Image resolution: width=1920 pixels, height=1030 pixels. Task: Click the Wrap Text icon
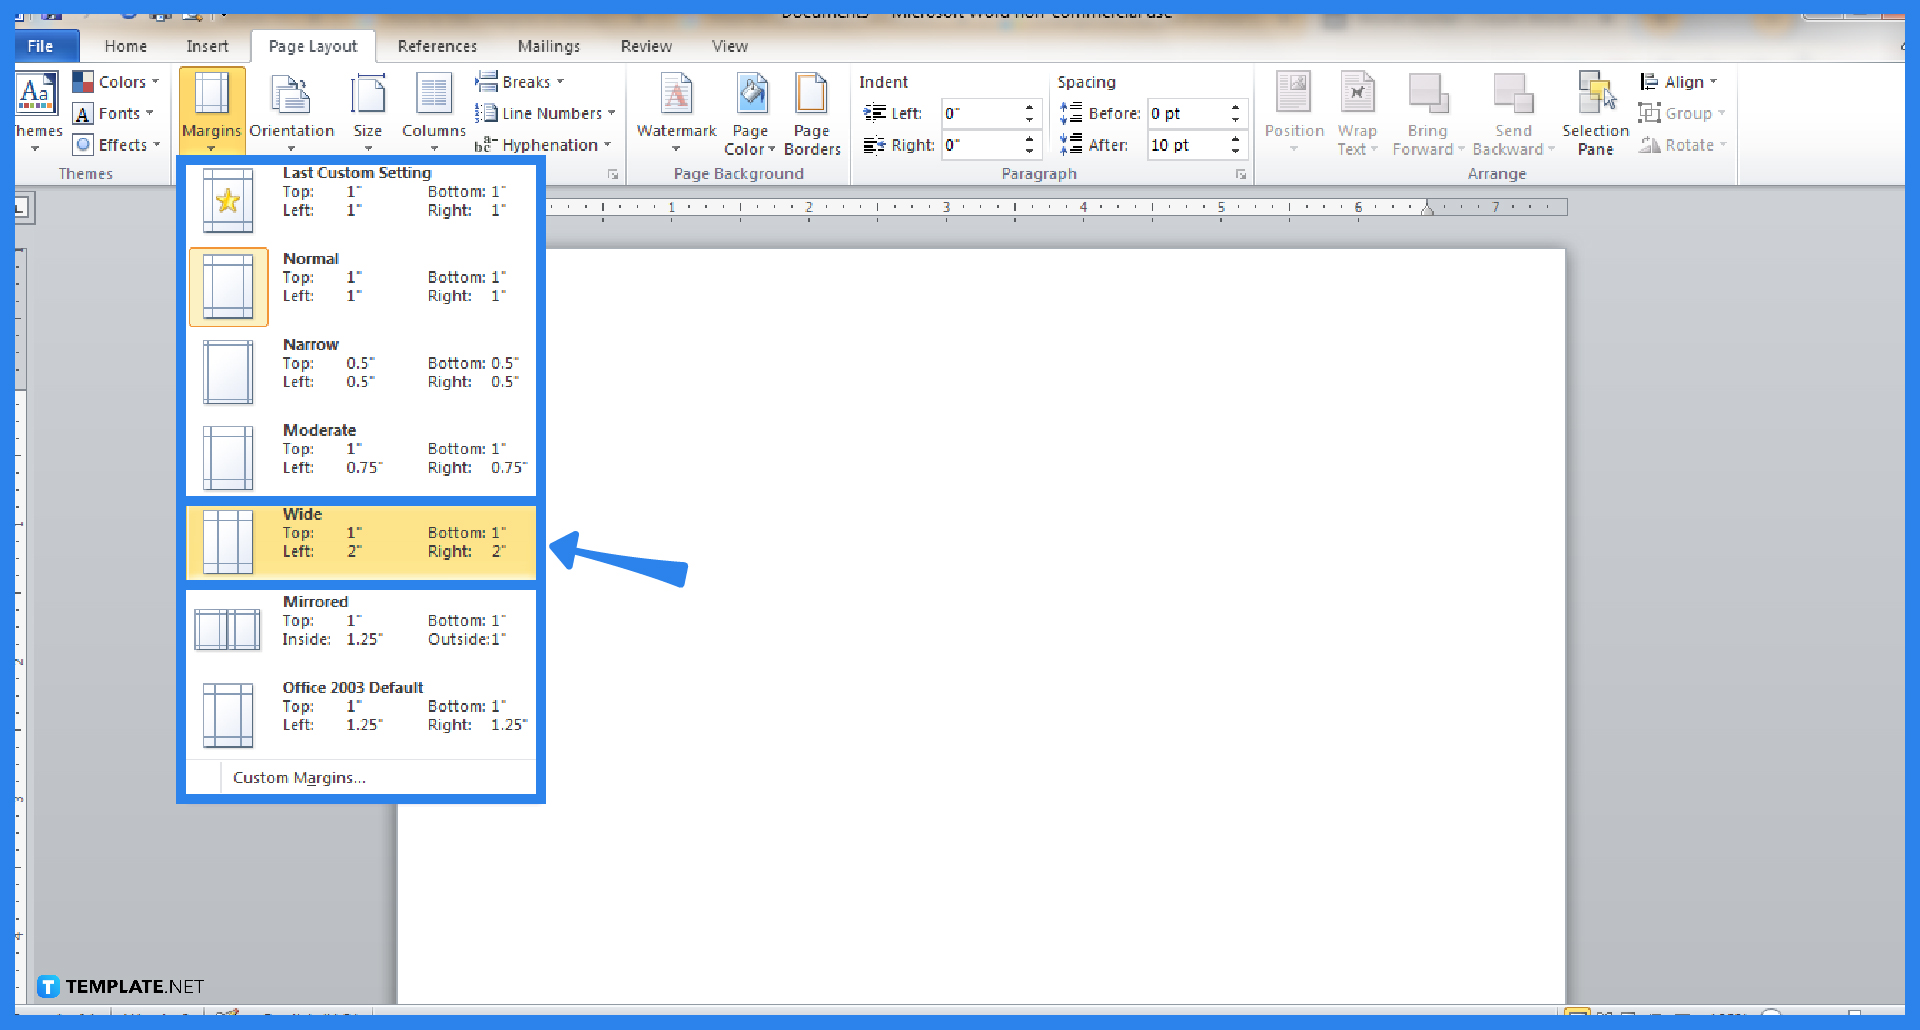tap(1357, 112)
